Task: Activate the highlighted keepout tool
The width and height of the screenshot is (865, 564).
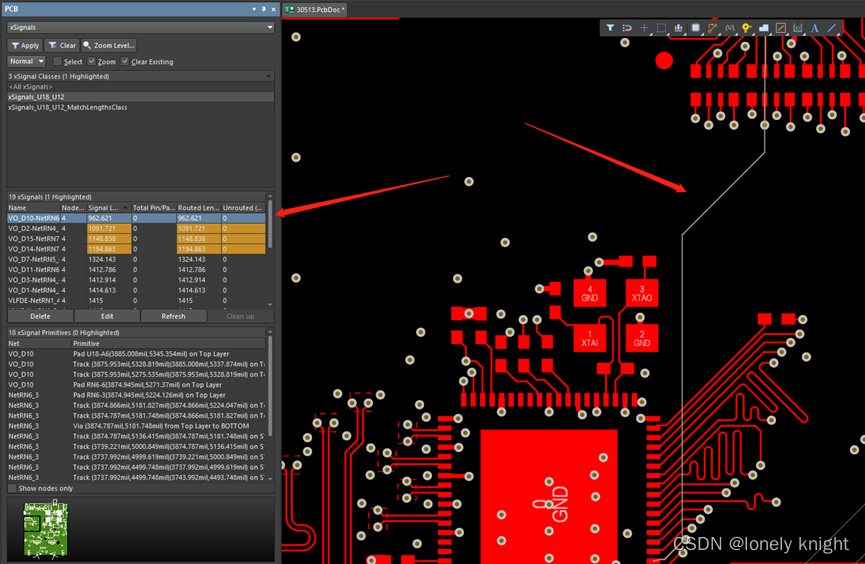Action: click(x=781, y=28)
